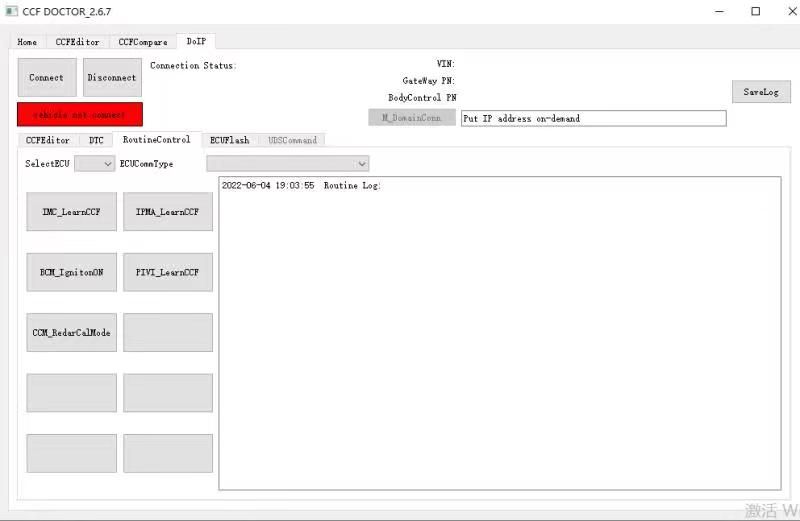Open the Home tab

[x=27, y=42]
